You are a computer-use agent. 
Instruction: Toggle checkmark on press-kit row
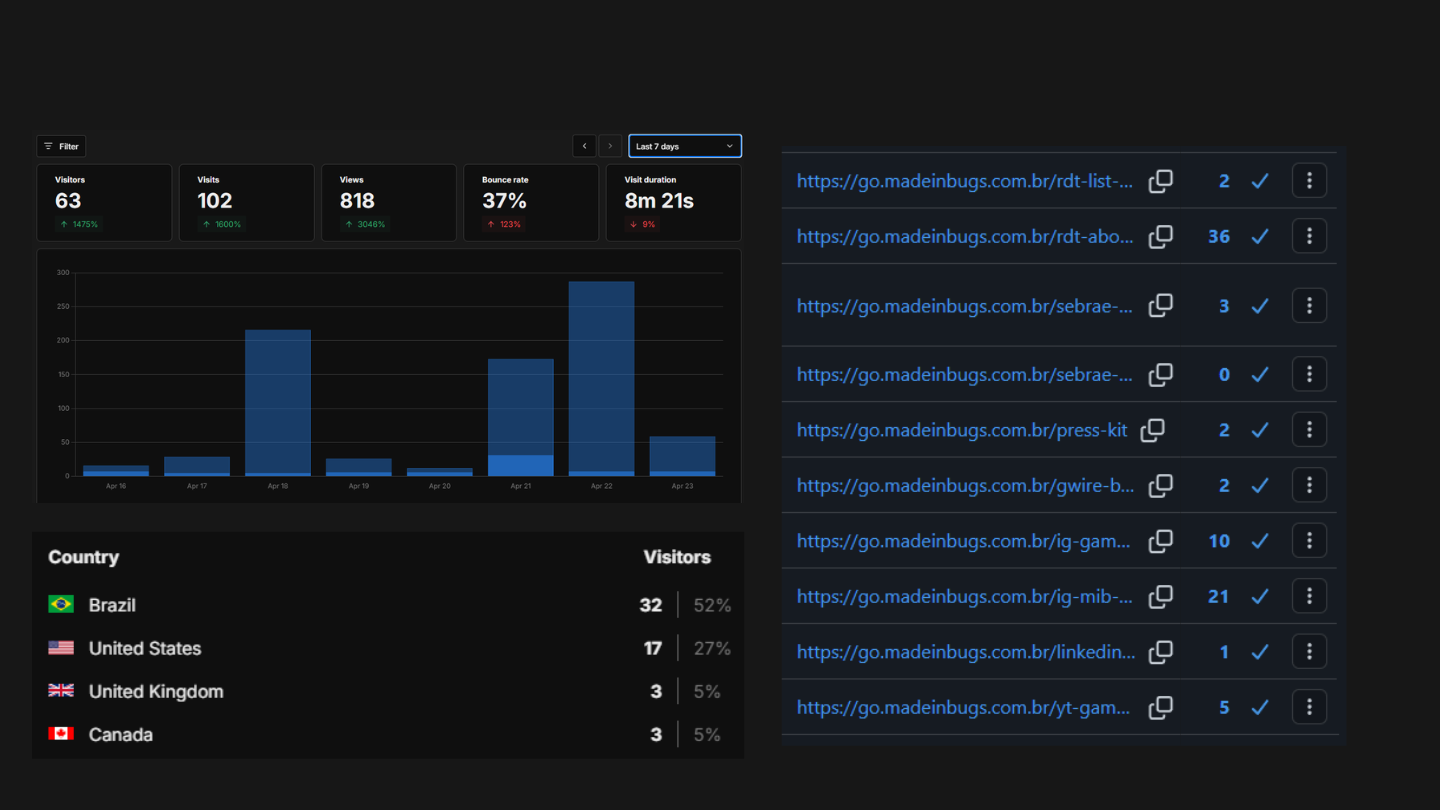pos(1260,430)
